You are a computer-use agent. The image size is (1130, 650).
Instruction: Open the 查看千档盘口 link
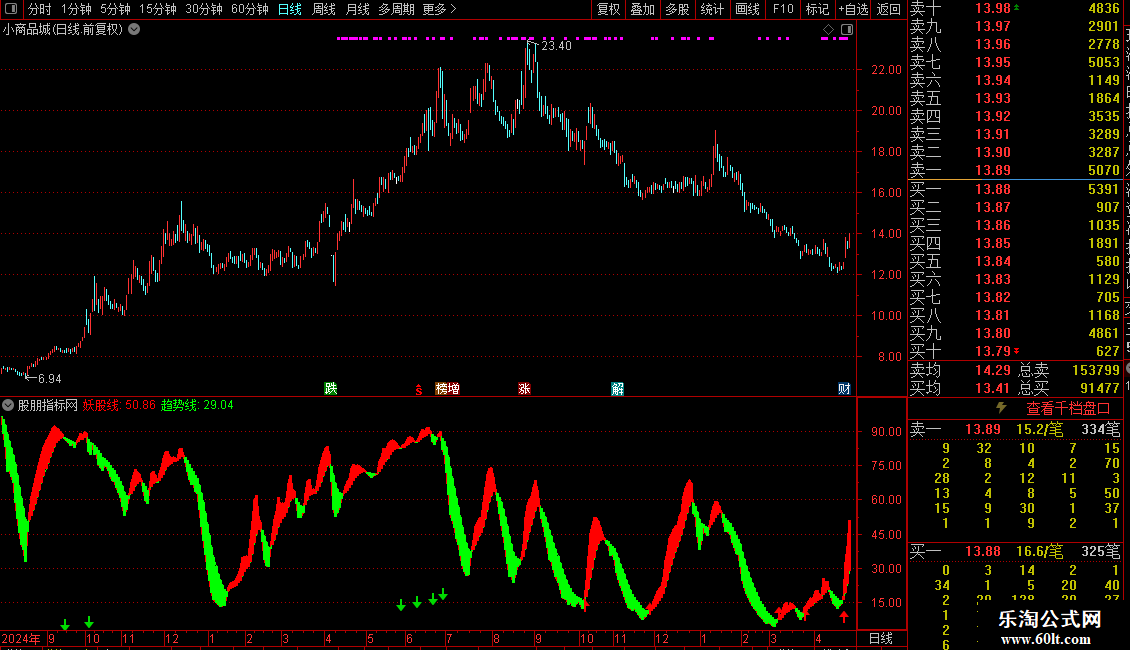[x=1068, y=409]
